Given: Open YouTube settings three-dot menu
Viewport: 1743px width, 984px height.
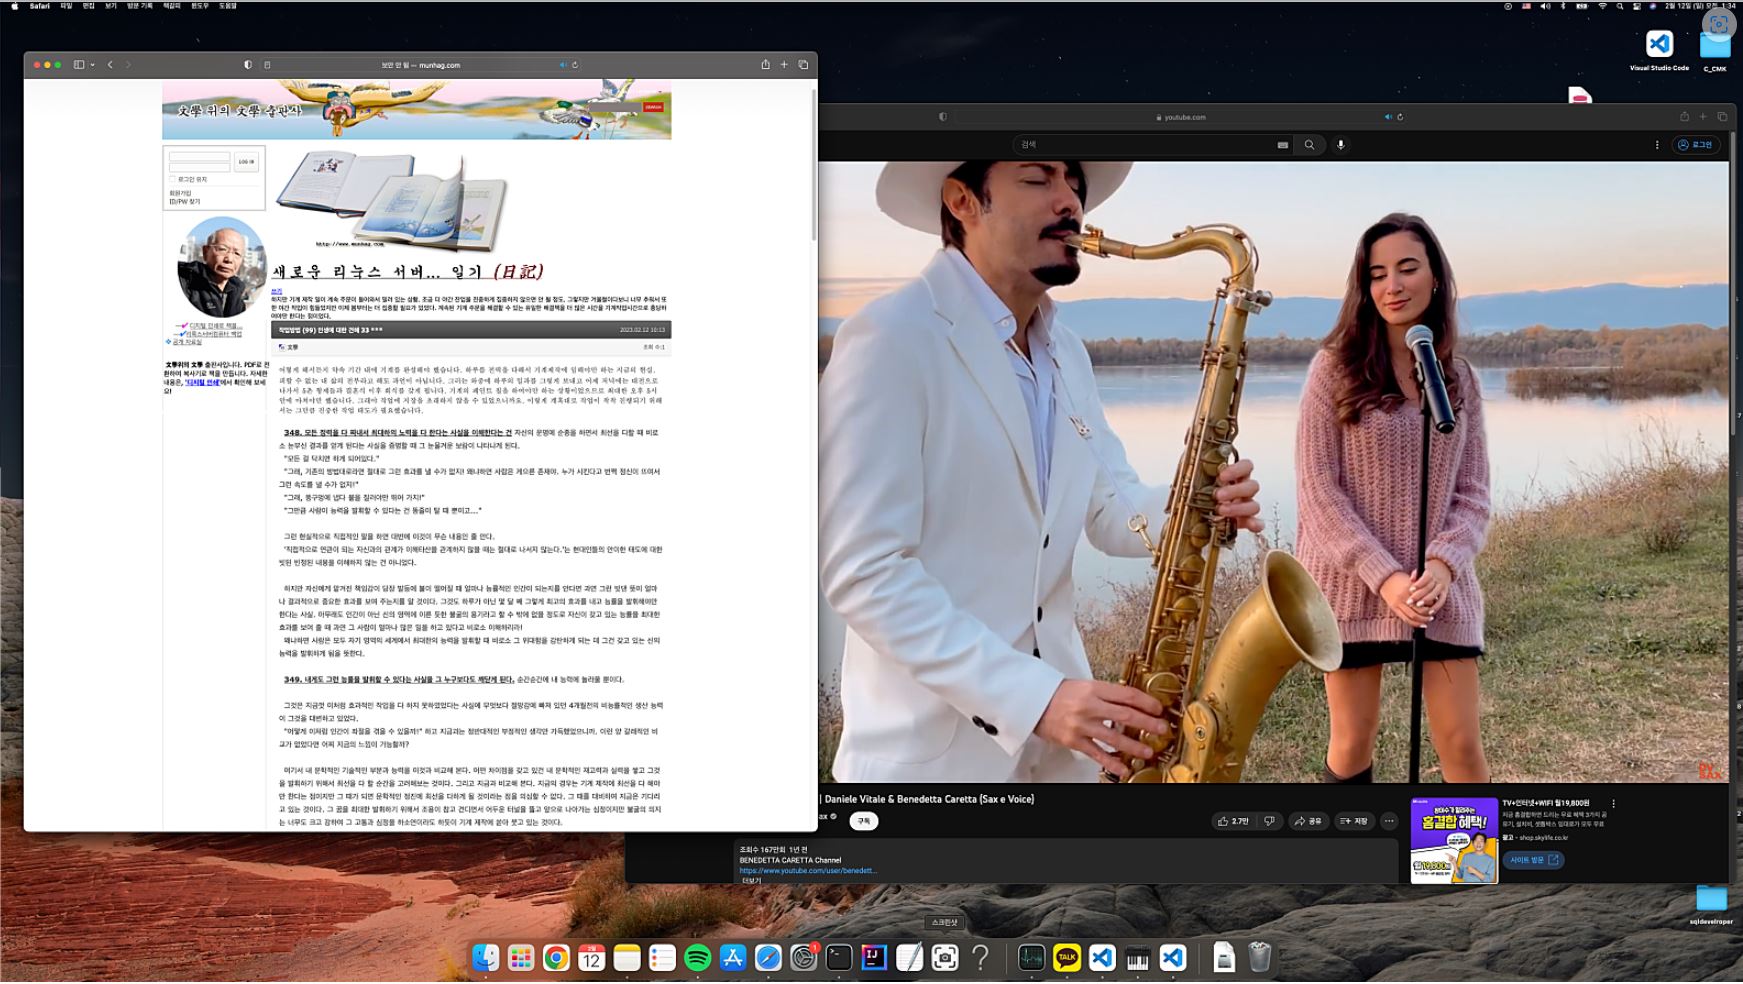Looking at the screenshot, I should tap(1657, 145).
